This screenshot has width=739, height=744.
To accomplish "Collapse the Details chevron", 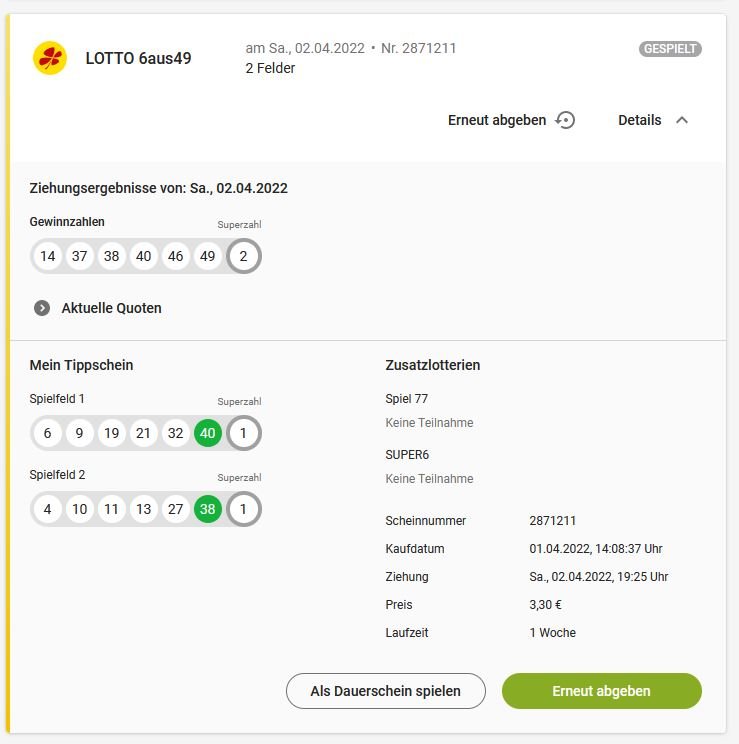I will coord(682,120).
